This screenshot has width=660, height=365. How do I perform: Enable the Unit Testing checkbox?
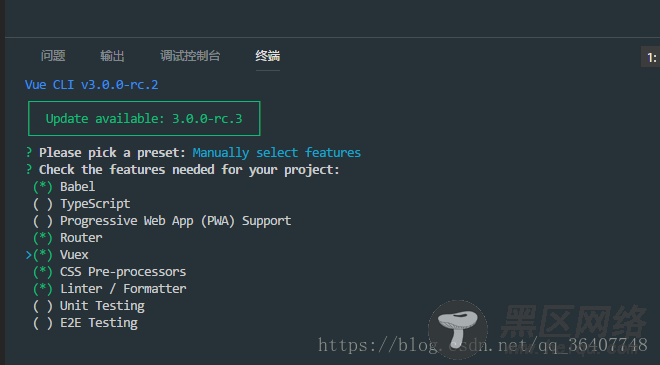(x=43, y=306)
